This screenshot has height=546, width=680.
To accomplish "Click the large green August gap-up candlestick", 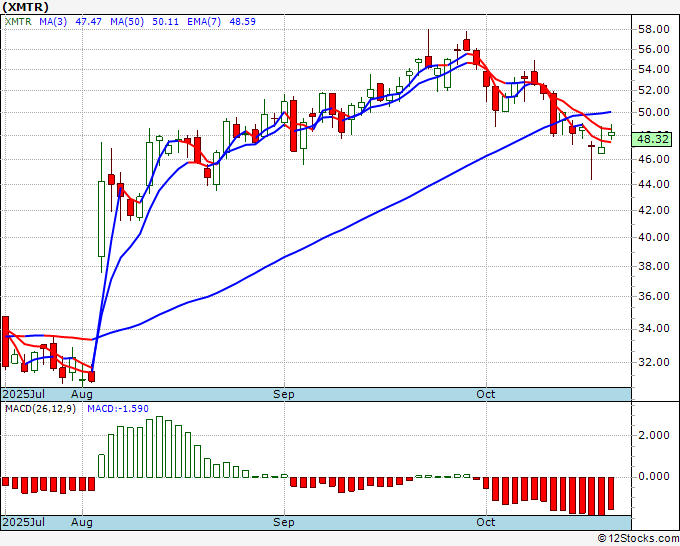I will [101, 219].
